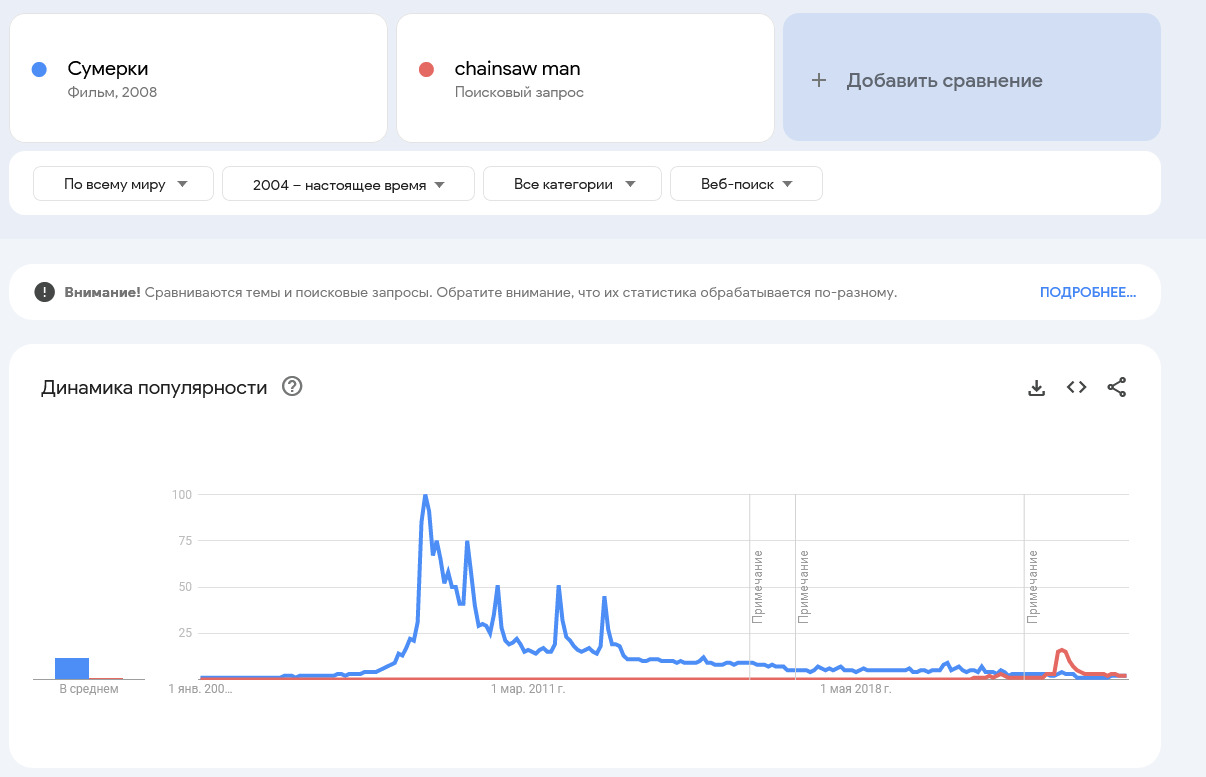Share the popularity dynamics chart
1206x777 pixels.
tap(1117, 388)
